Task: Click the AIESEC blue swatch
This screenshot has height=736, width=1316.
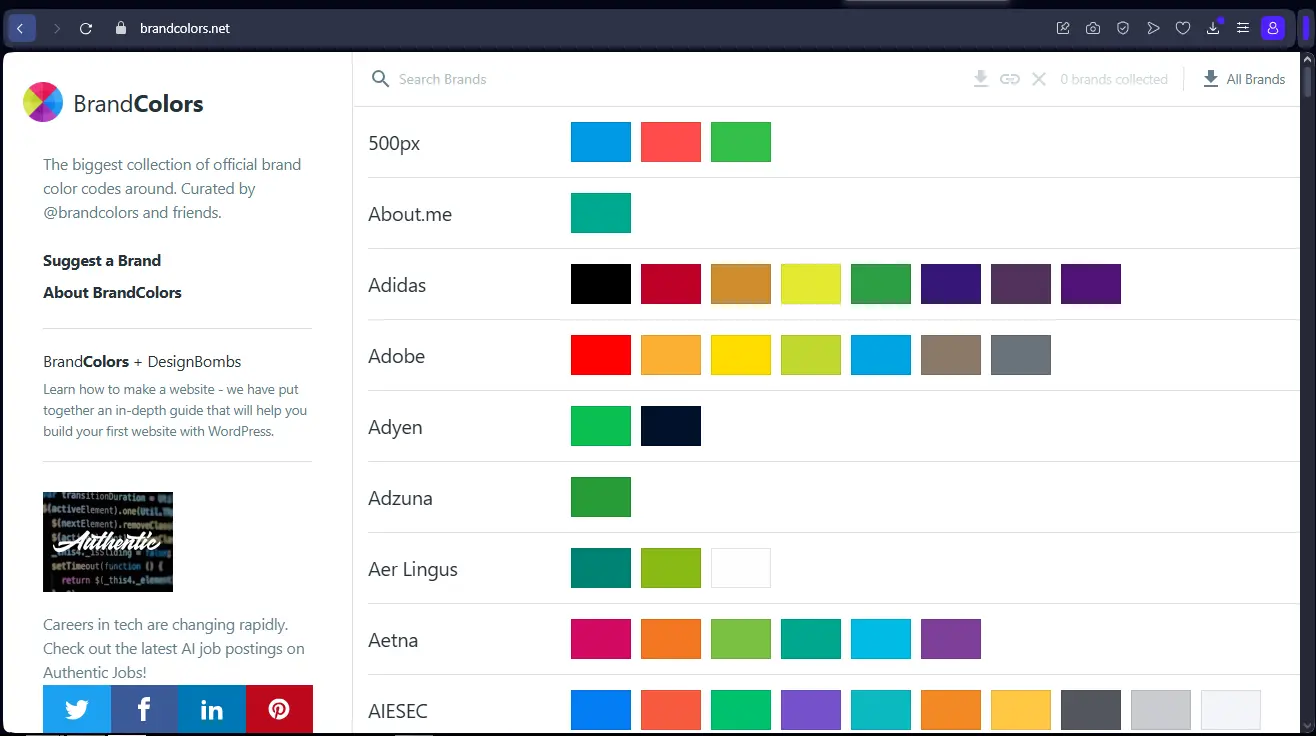Action: pyautogui.click(x=601, y=710)
